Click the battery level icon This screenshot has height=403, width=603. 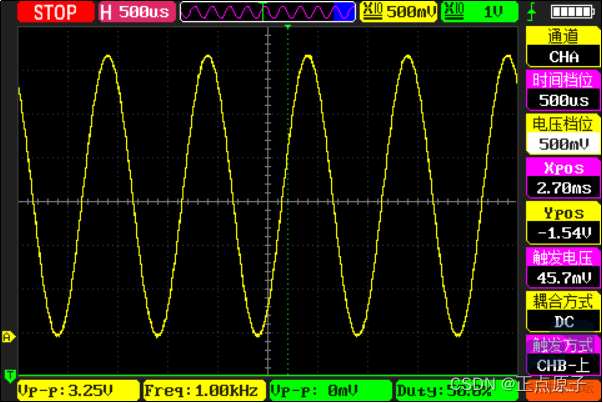(x=573, y=12)
